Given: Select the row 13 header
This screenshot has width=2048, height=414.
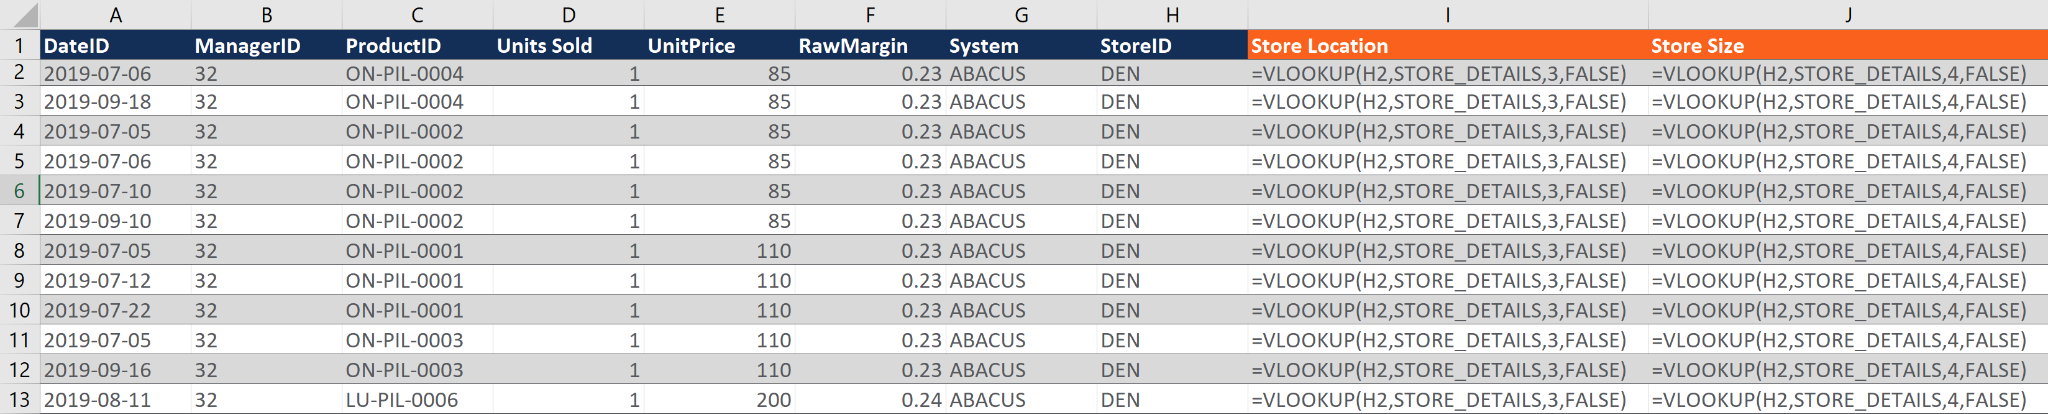Looking at the screenshot, I should click(19, 400).
